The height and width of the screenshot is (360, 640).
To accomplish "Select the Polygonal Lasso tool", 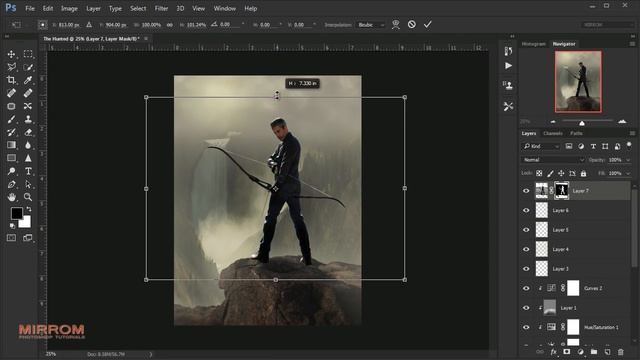I will 11,67.
